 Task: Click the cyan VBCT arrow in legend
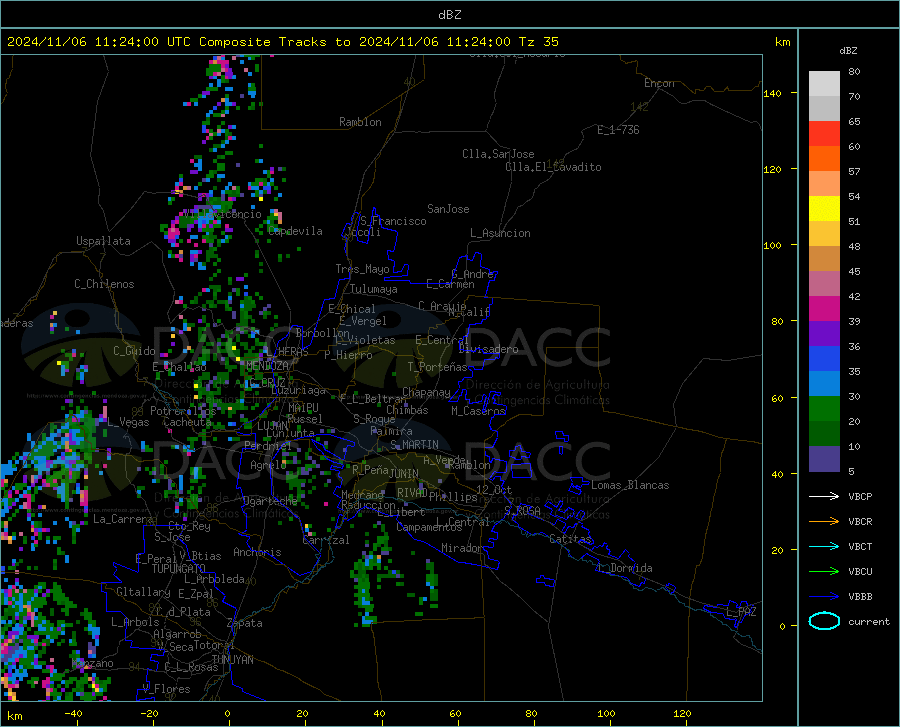[x=824, y=546]
